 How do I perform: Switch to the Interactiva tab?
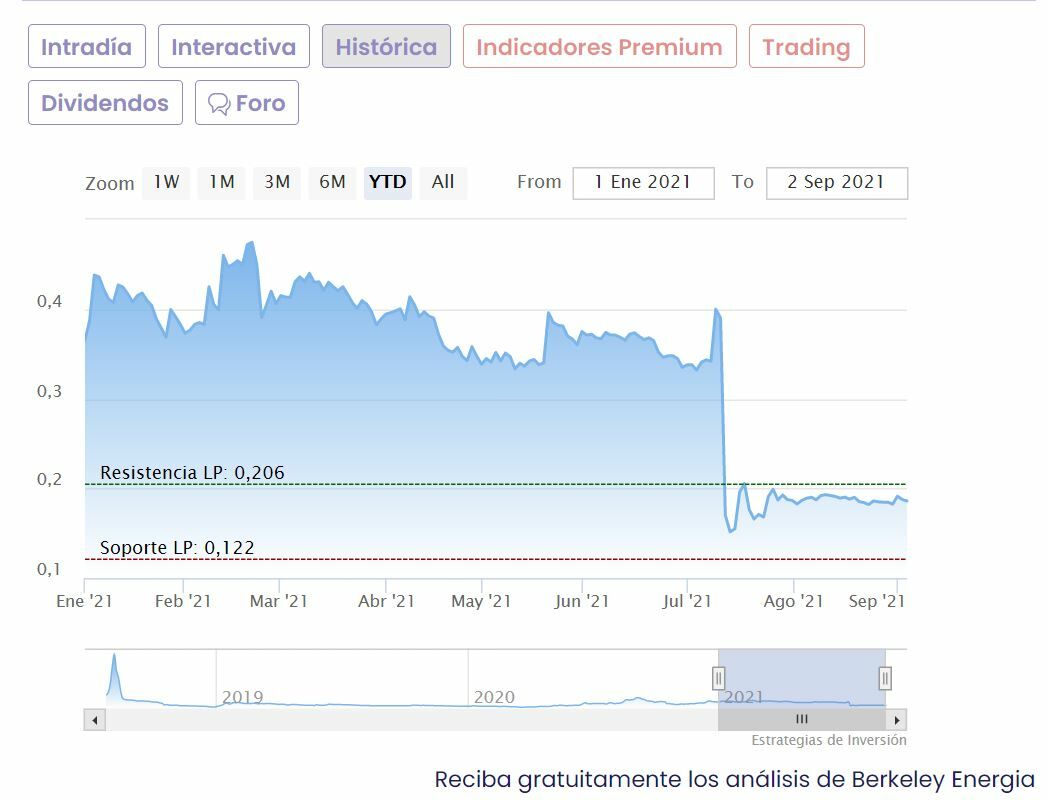(x=234, y=47)
